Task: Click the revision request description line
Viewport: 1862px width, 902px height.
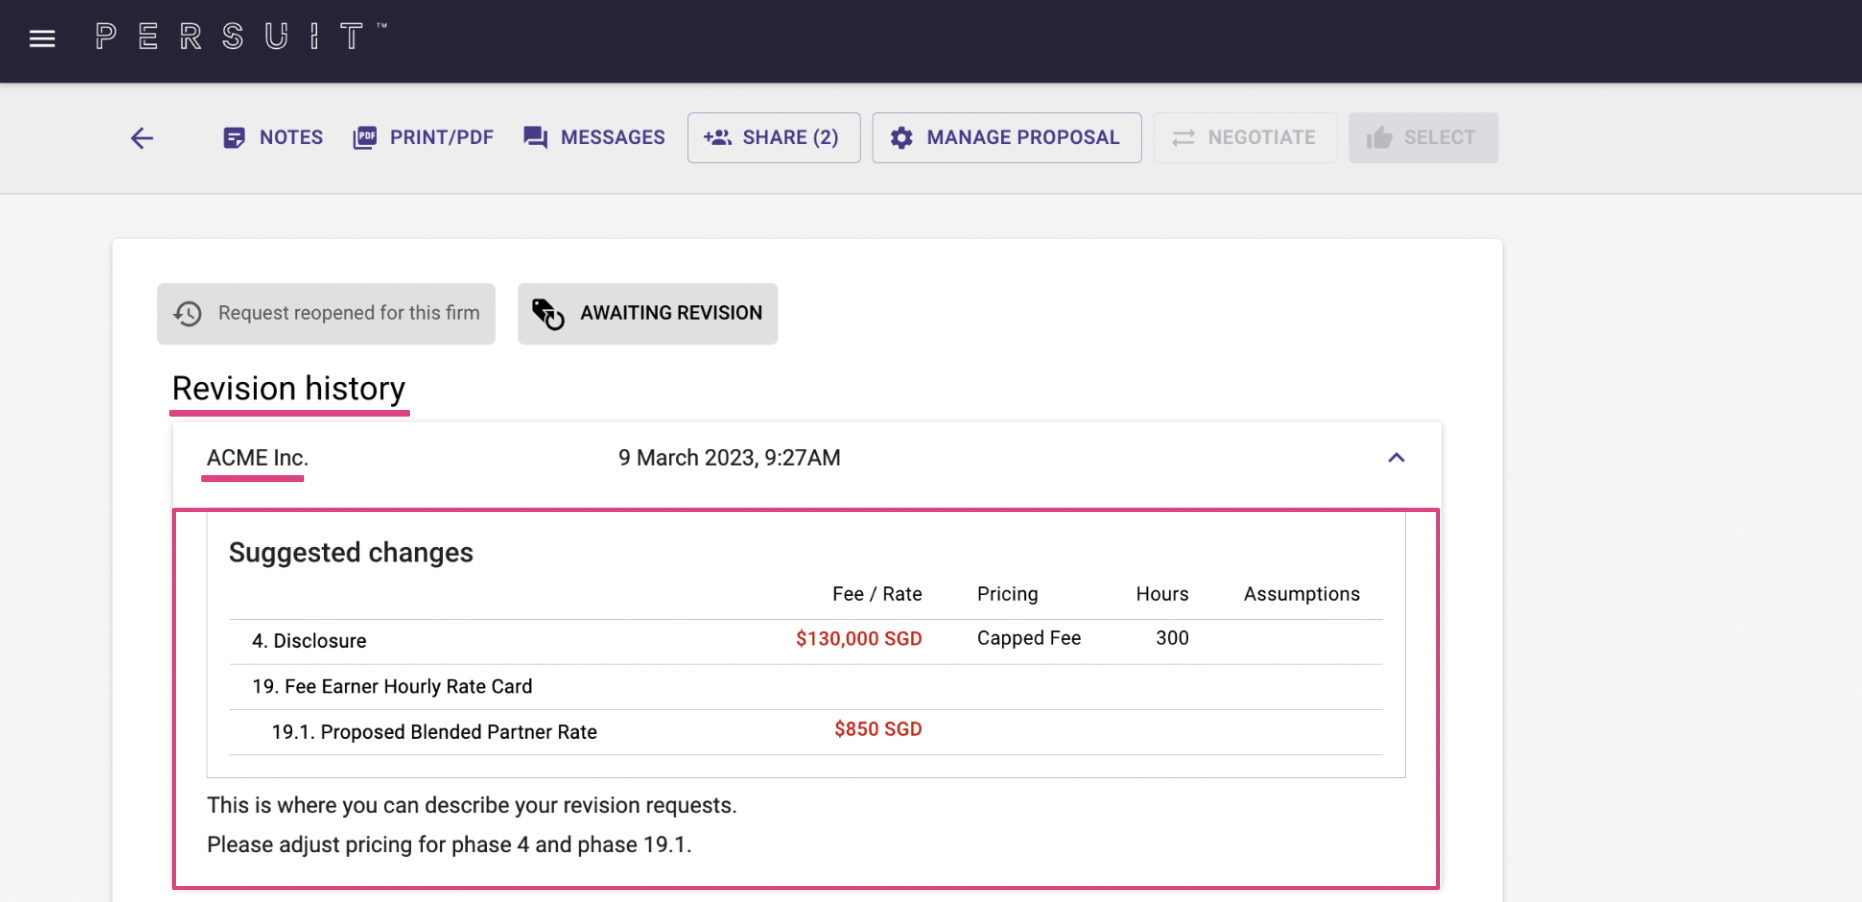Action: [472, 806]
